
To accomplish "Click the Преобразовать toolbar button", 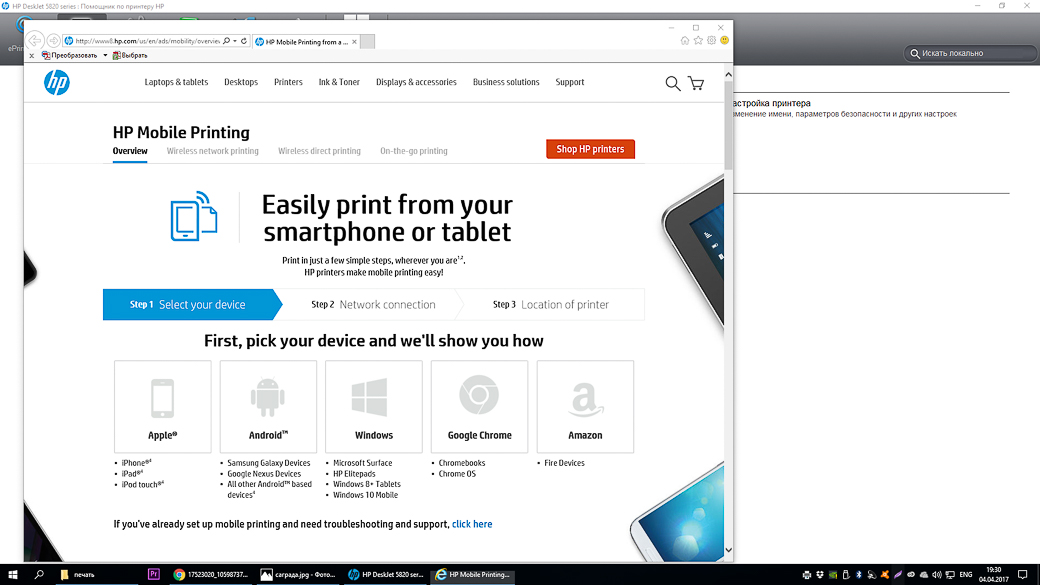I will coord(70,56).
